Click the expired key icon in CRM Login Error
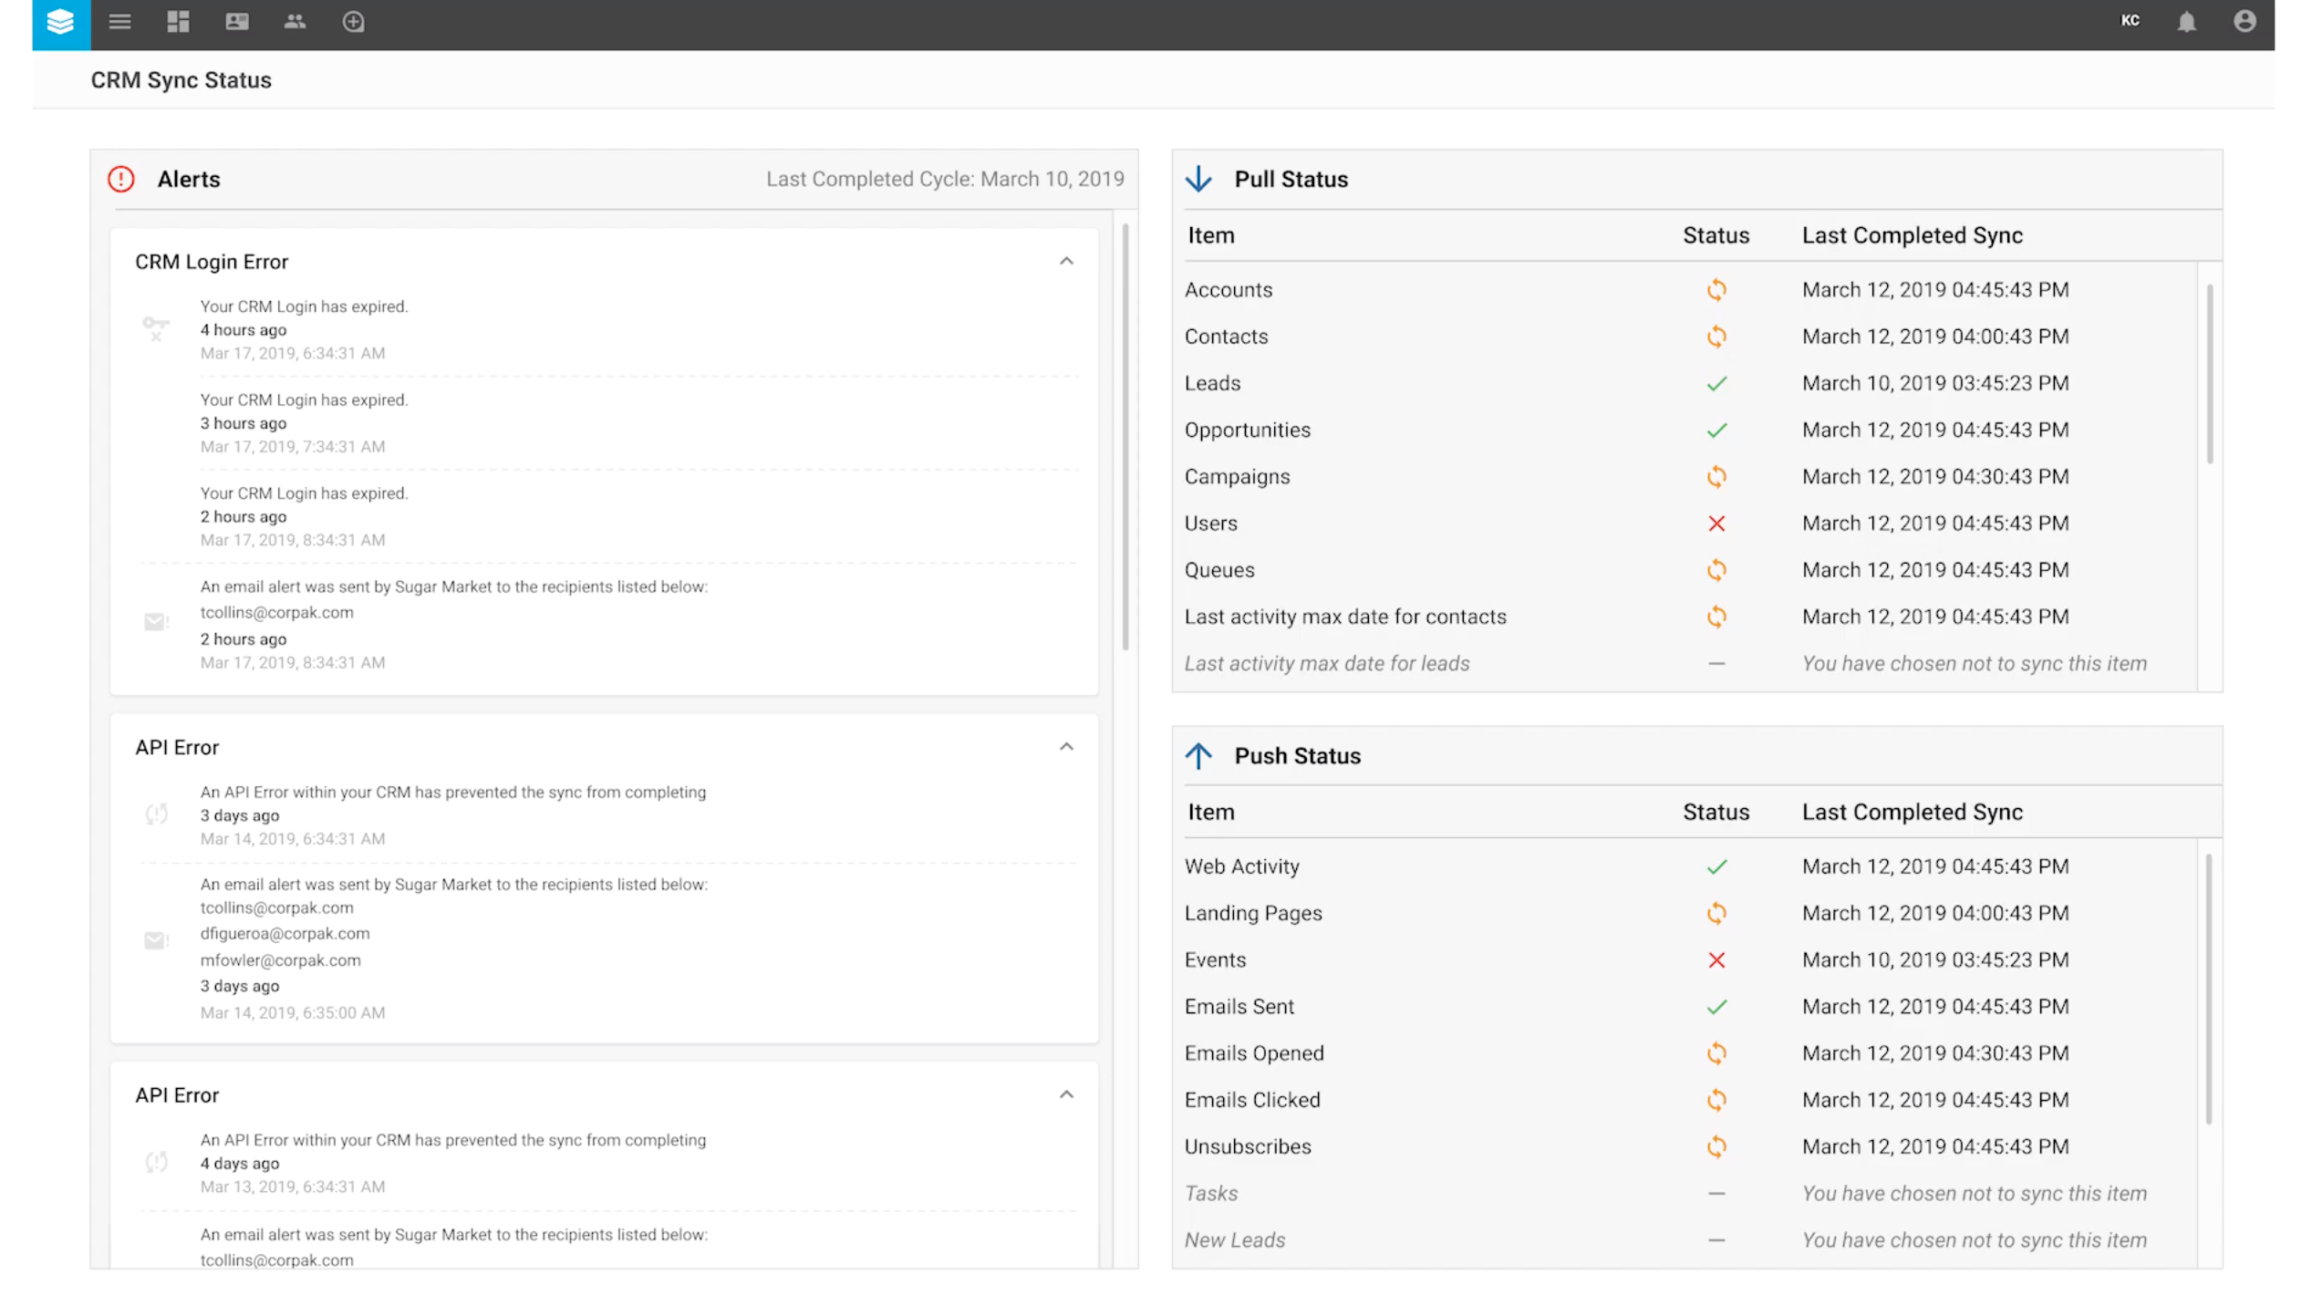The image size is (2312, 1306). [x=156, y=329]
